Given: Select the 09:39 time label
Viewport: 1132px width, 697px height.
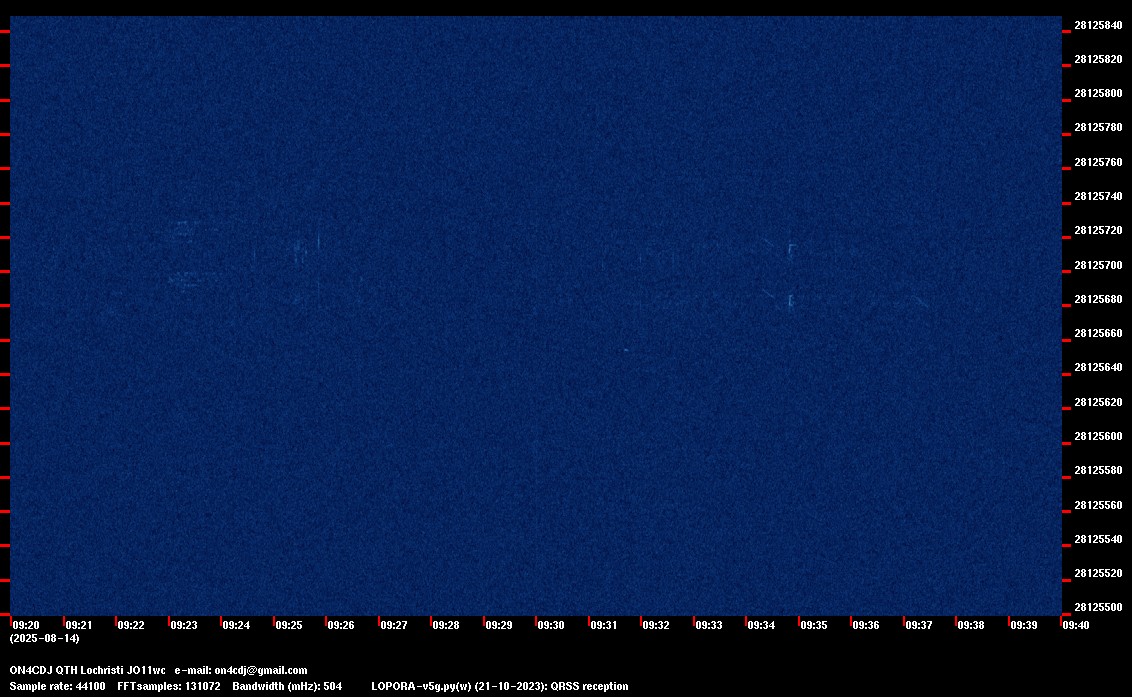Looking at the screenshot, I should point(1024,625).
